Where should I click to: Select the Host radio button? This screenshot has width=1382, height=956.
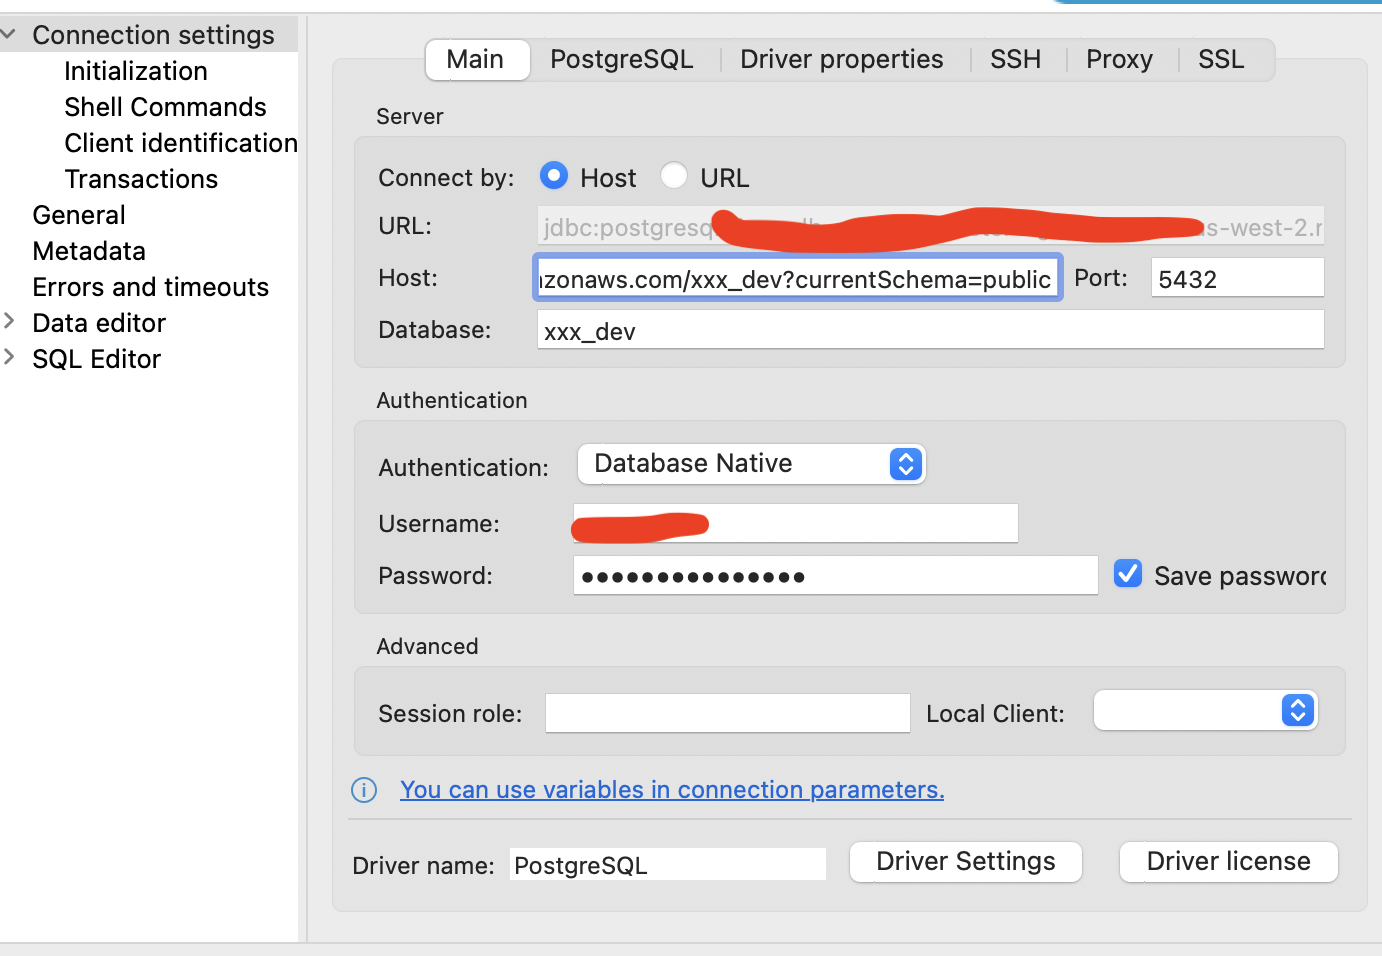coord(553,175)
